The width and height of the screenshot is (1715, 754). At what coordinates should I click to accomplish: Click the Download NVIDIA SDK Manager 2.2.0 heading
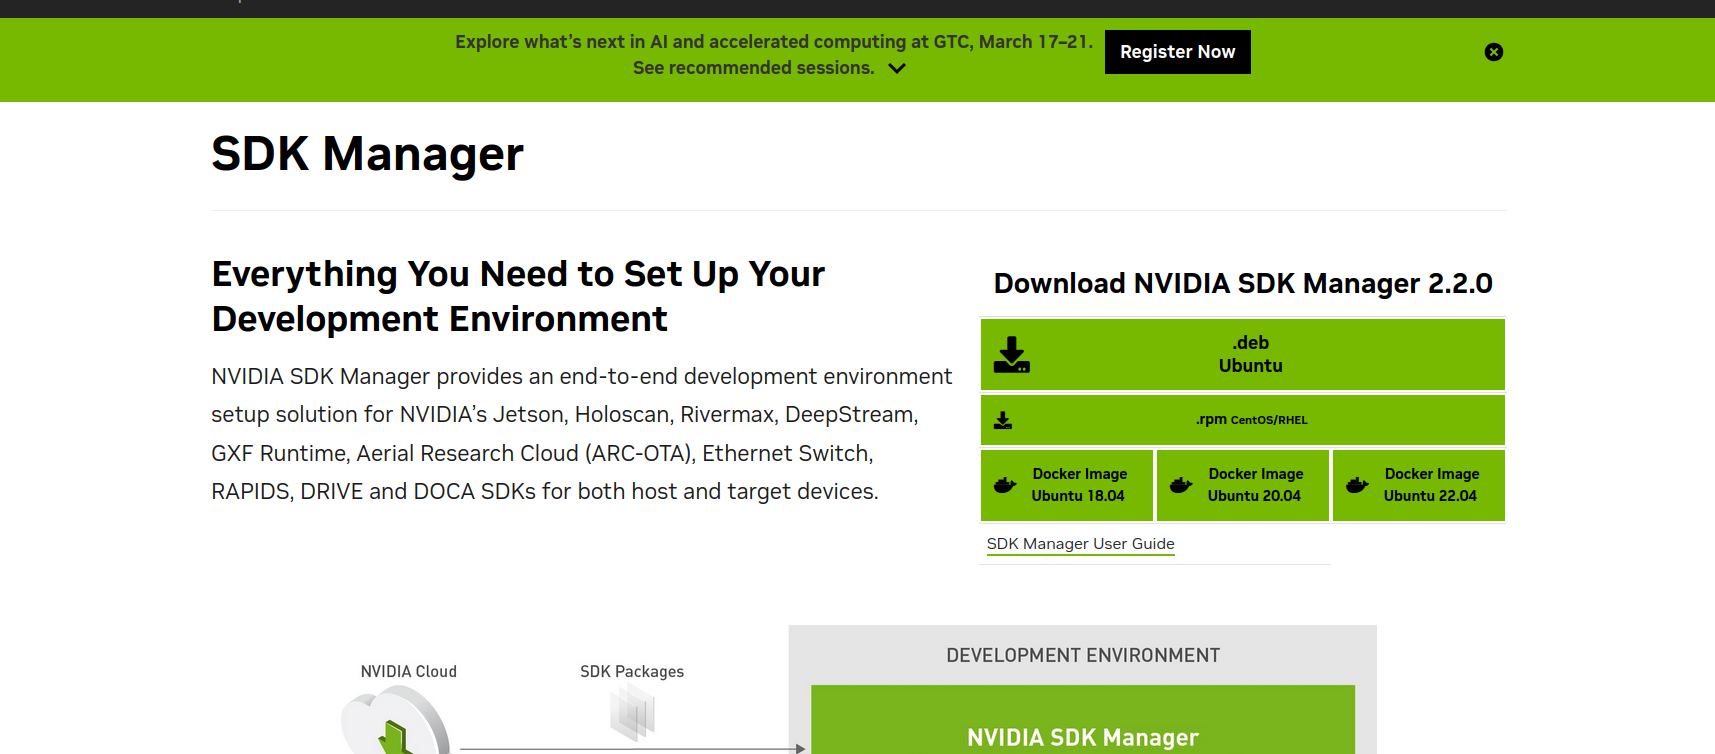tap(1243, 284)
